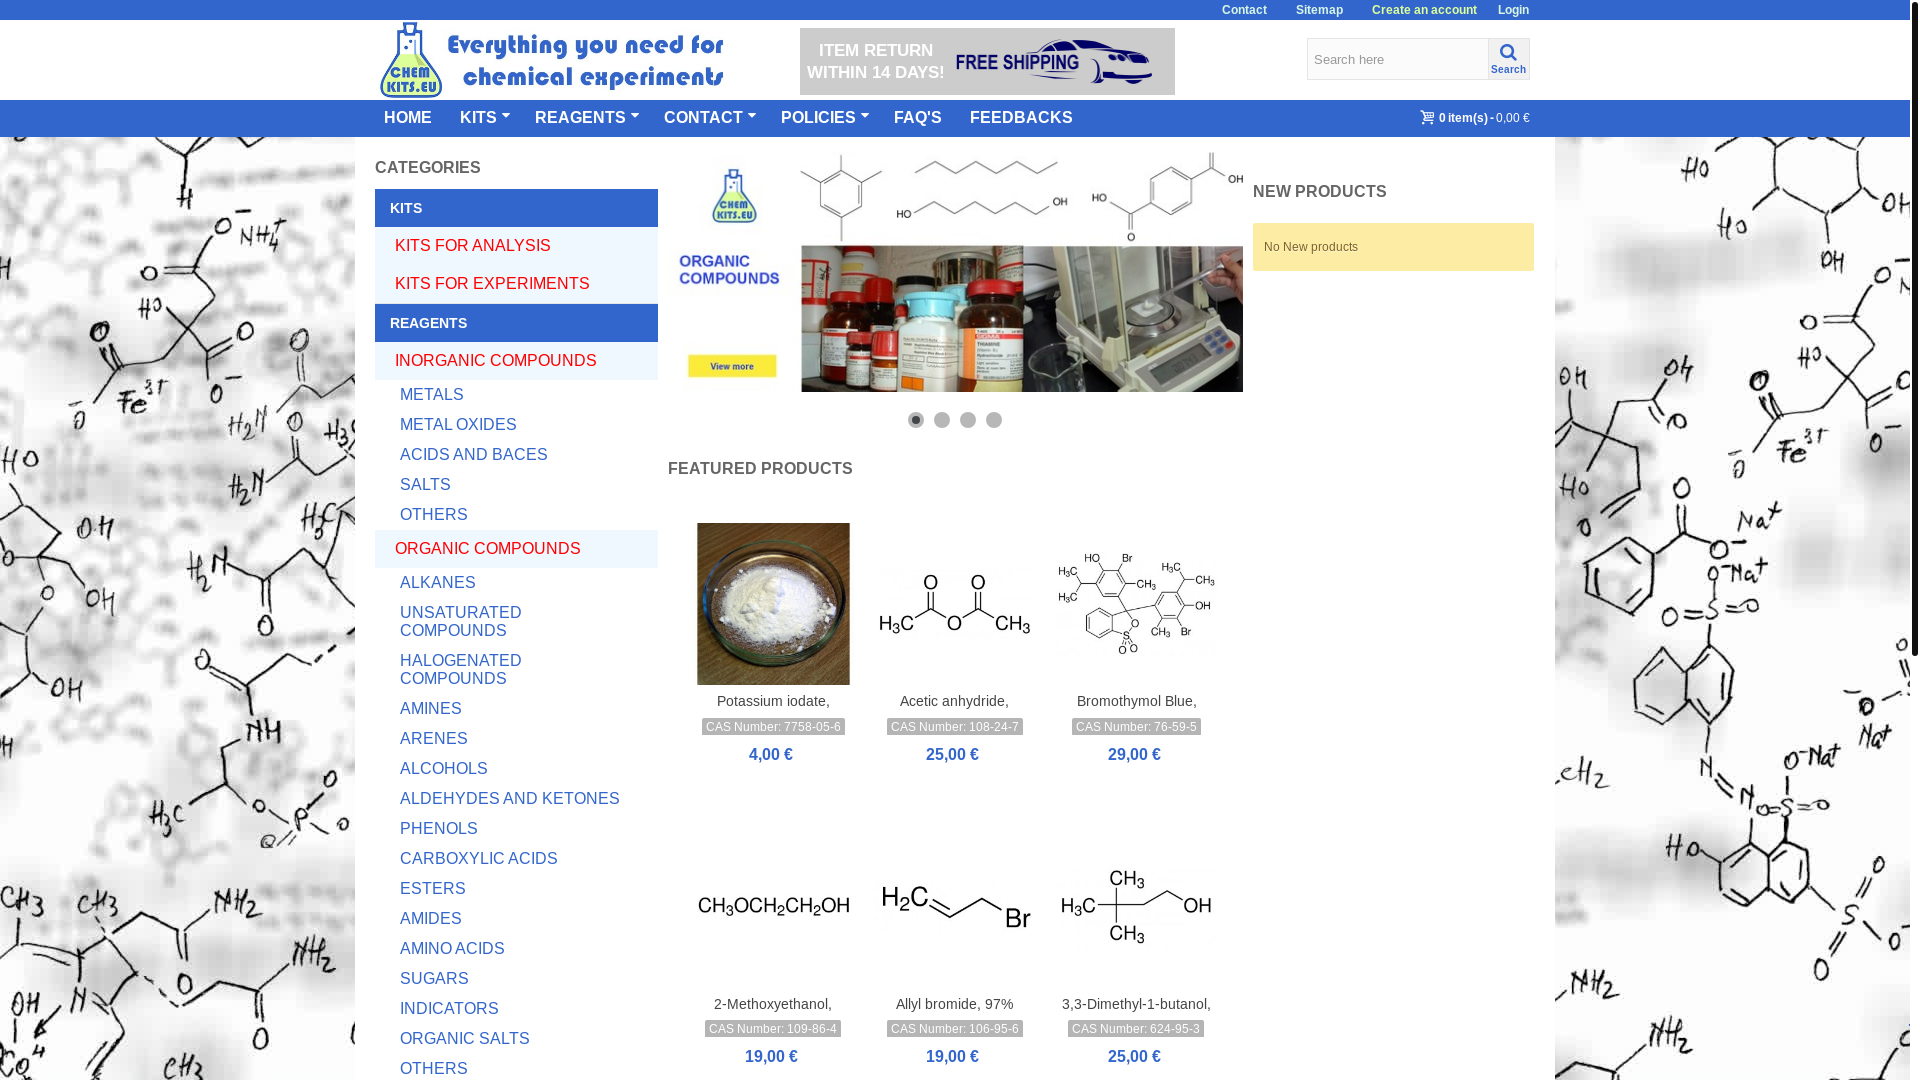Select first slideshow dot
The width and height of the screenshot is (1920, 1080).
(x=916, y=420)
